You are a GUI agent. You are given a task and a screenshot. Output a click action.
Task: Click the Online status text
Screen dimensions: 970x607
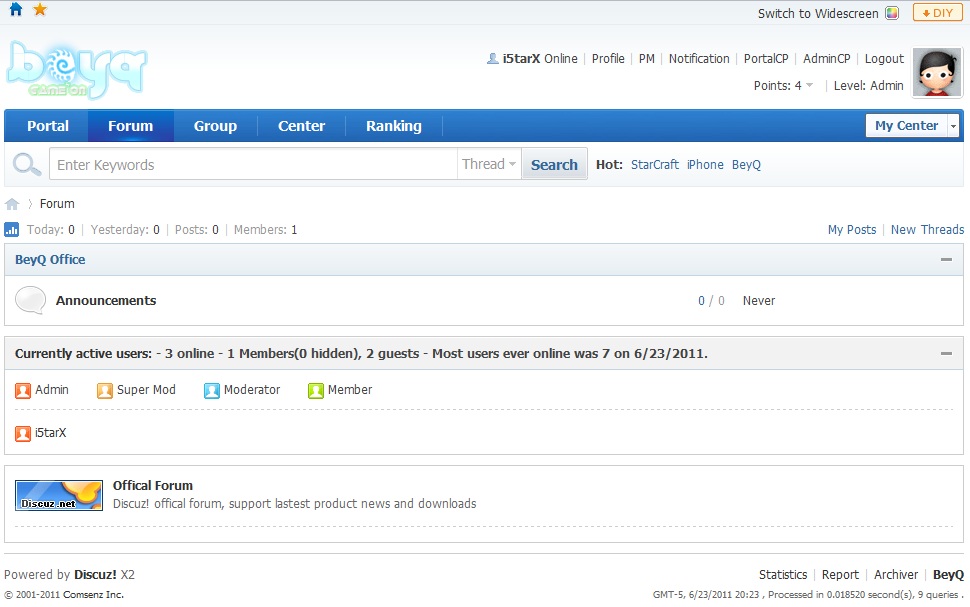(560, 59)
